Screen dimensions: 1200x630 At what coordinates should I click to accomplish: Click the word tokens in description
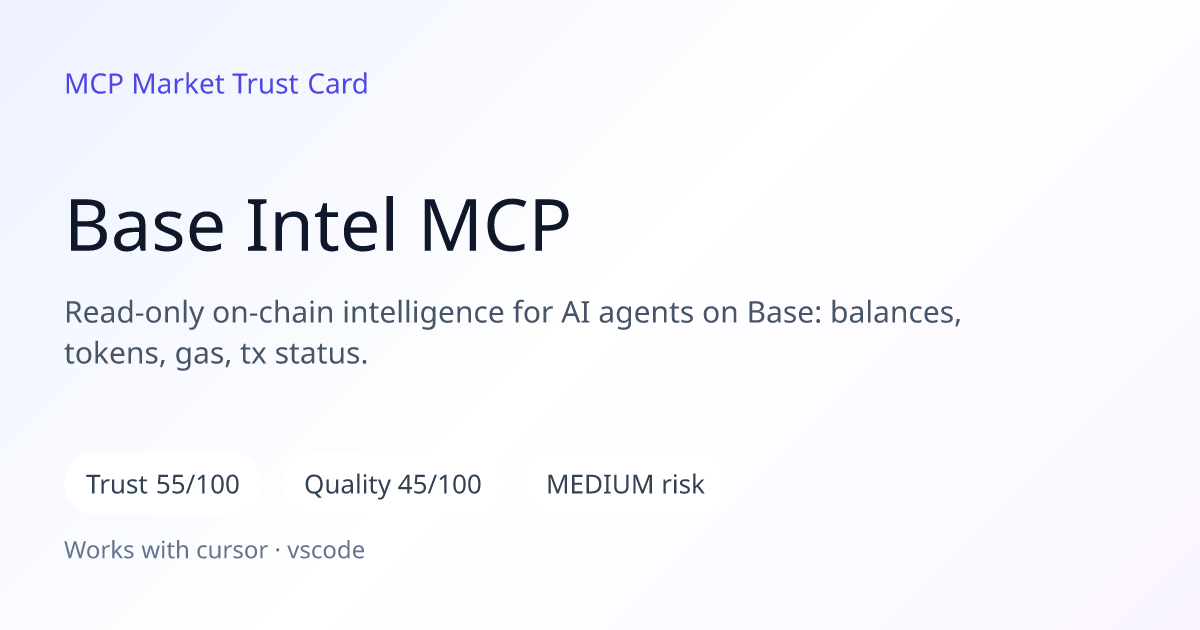106,354
